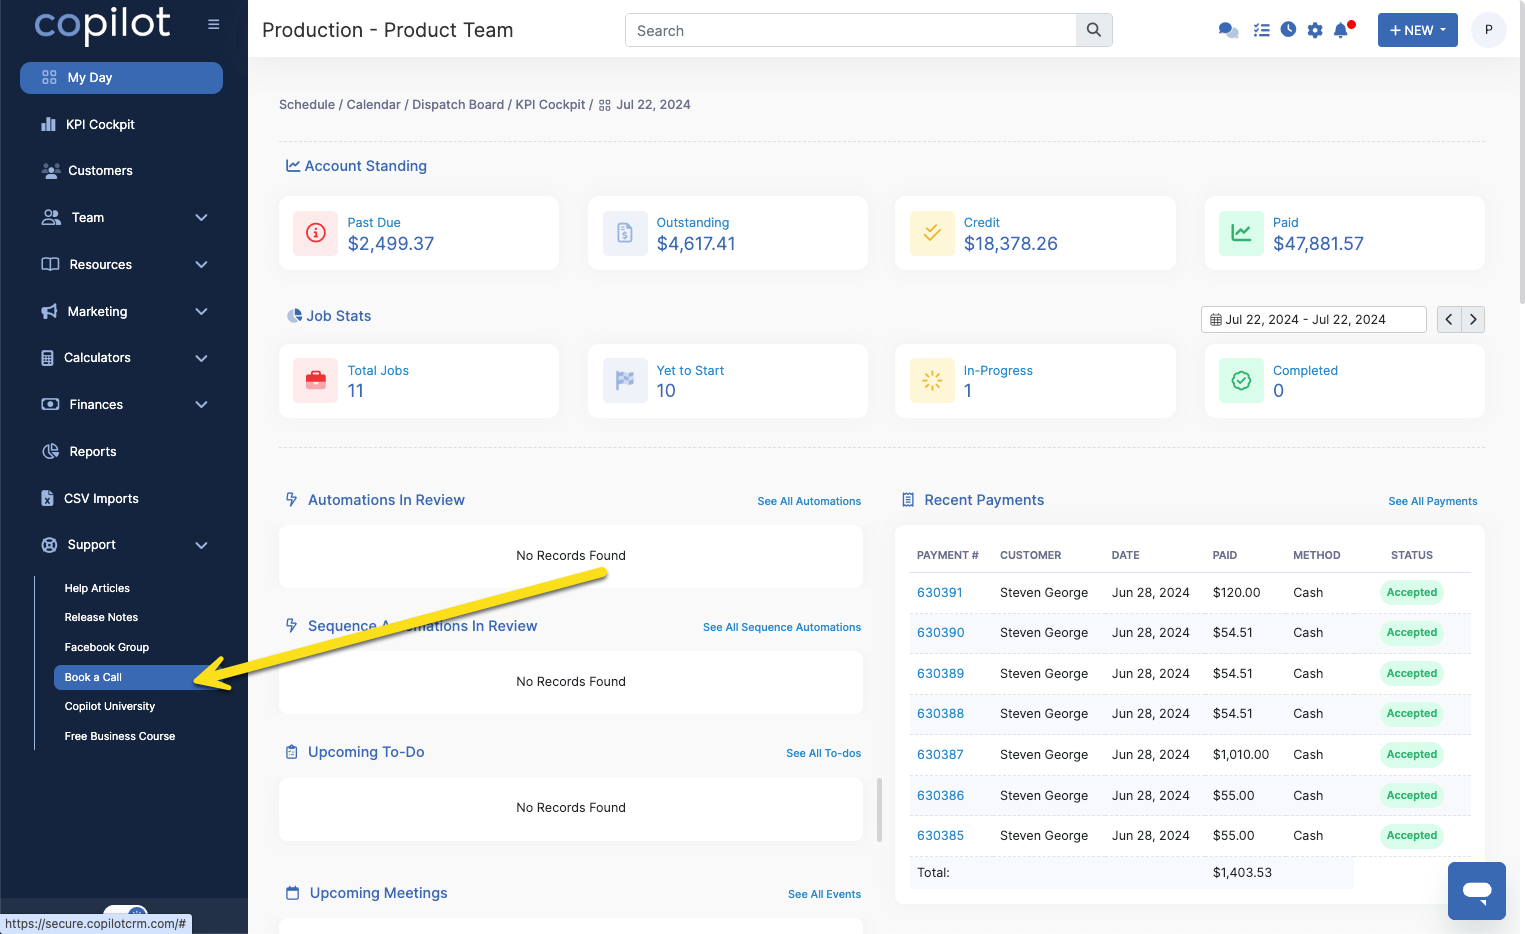1525x934 pixels.
Task: Click Accepted status for payment 630390
Action: (1411, 633)
